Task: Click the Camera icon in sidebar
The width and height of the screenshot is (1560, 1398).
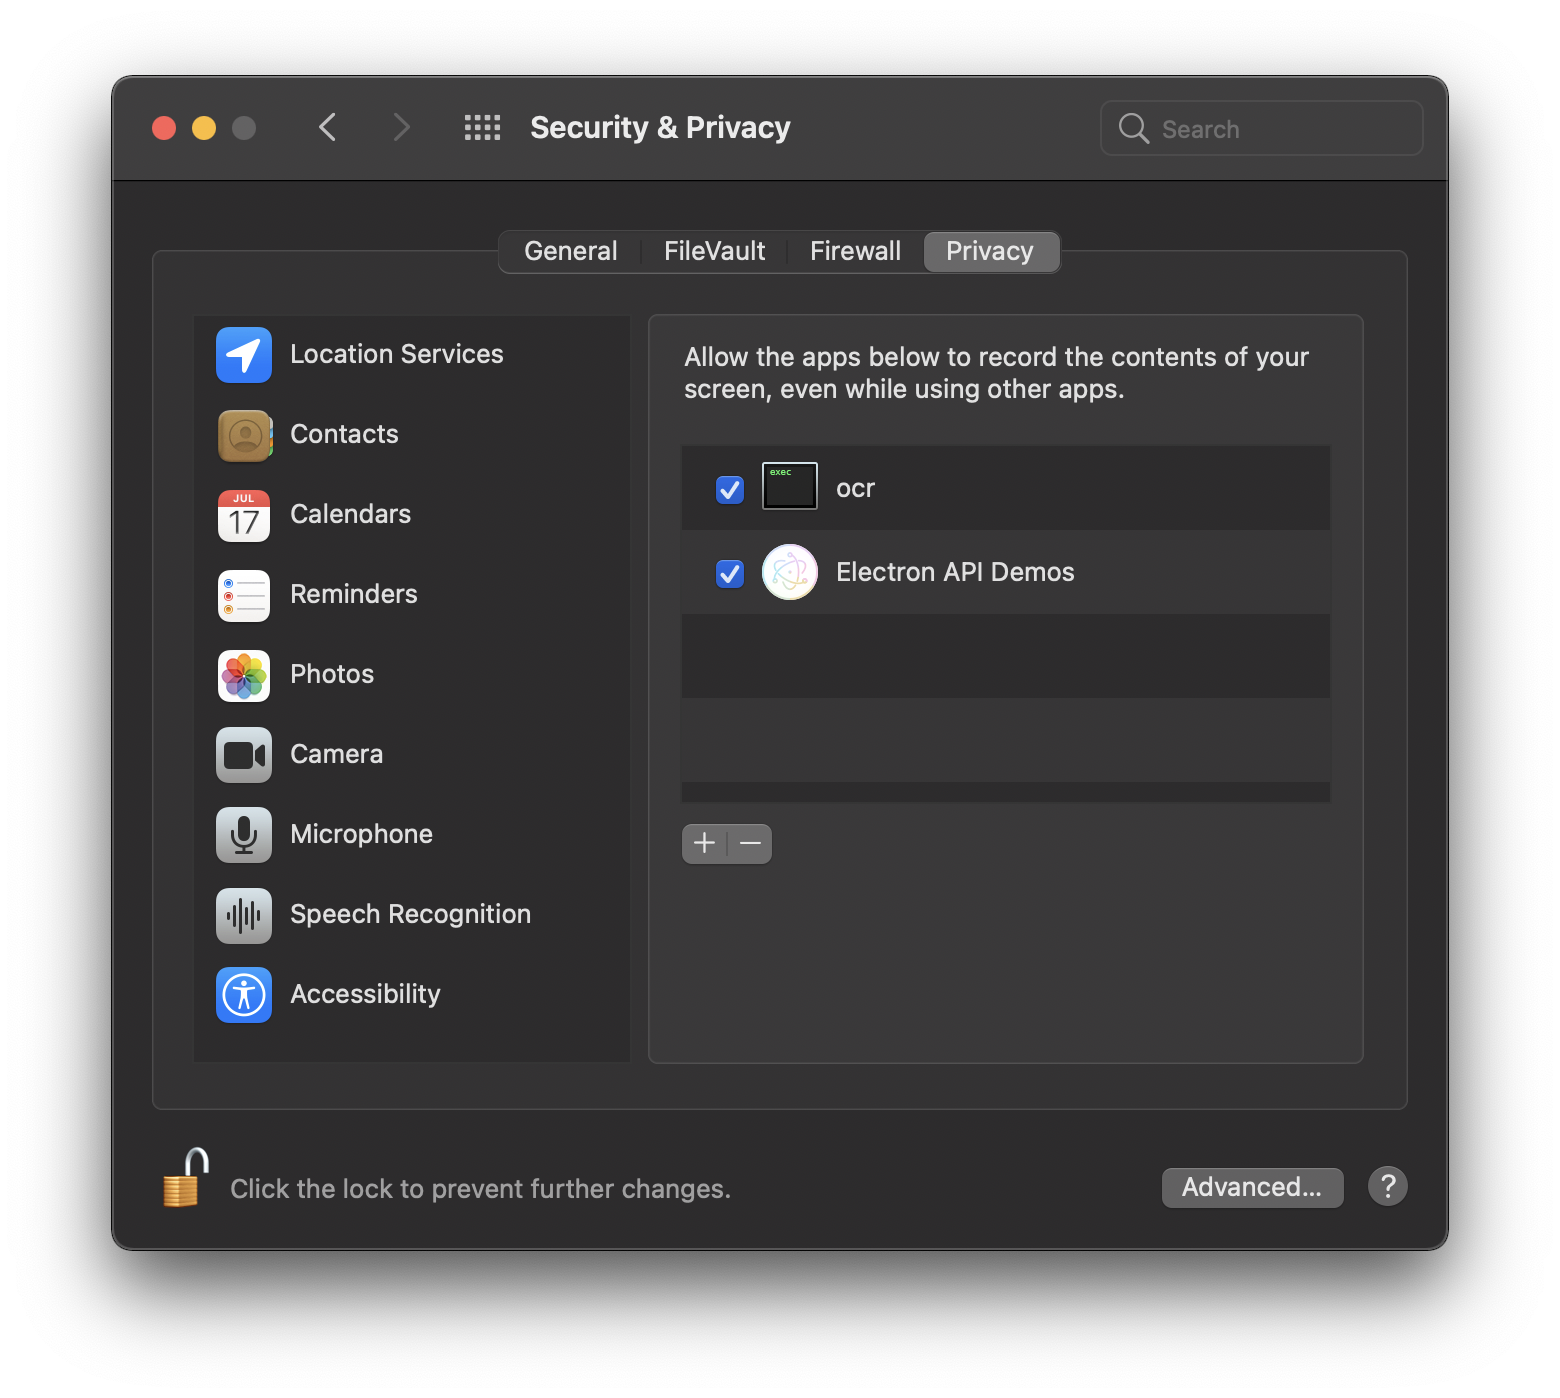Action: tap(244, 755)
